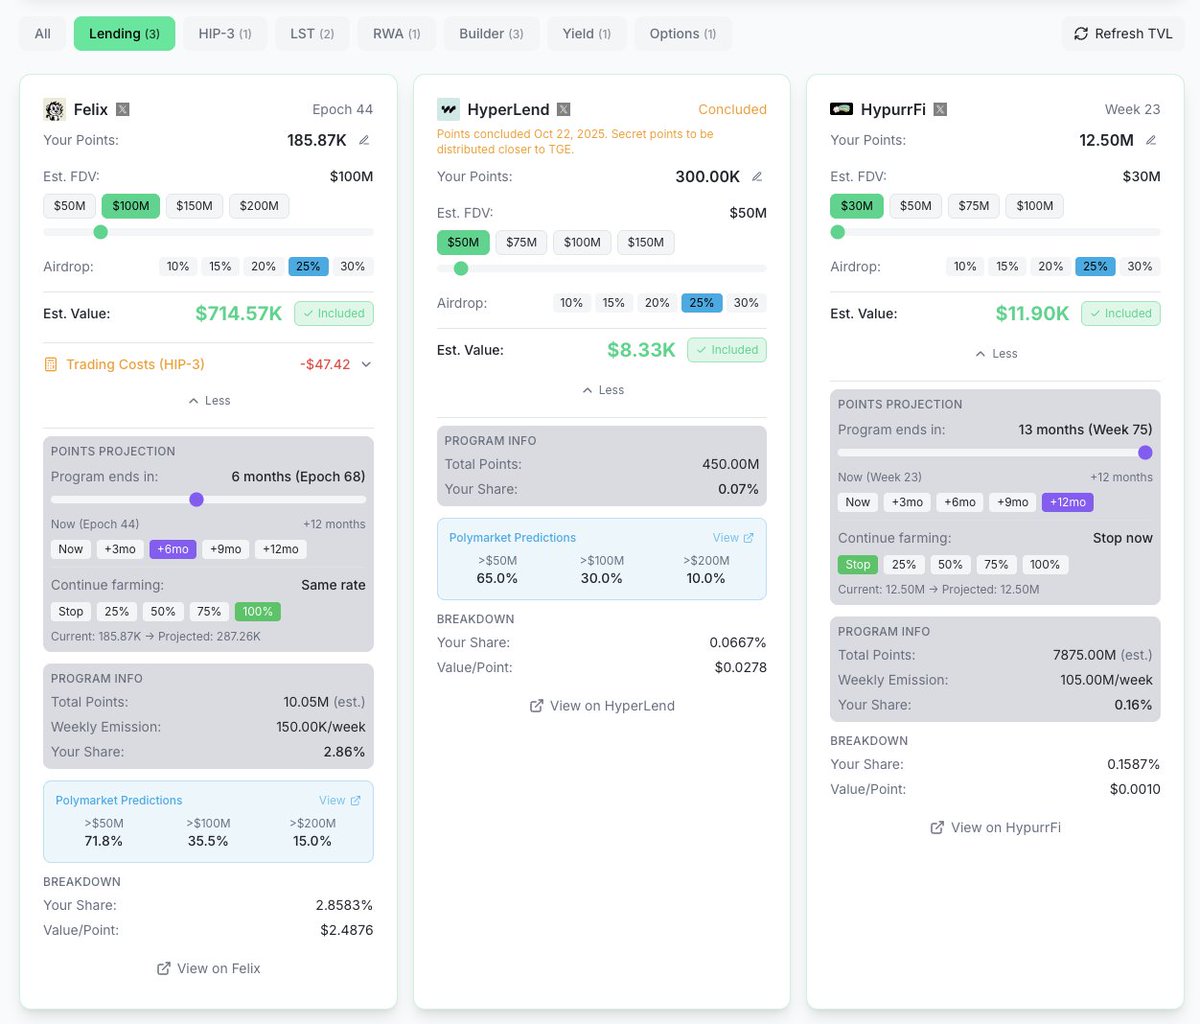Open HyperLend's X profile icon
Image resolution: width=1200 pixels, height=1024 pixels.
tap(564, 110)
